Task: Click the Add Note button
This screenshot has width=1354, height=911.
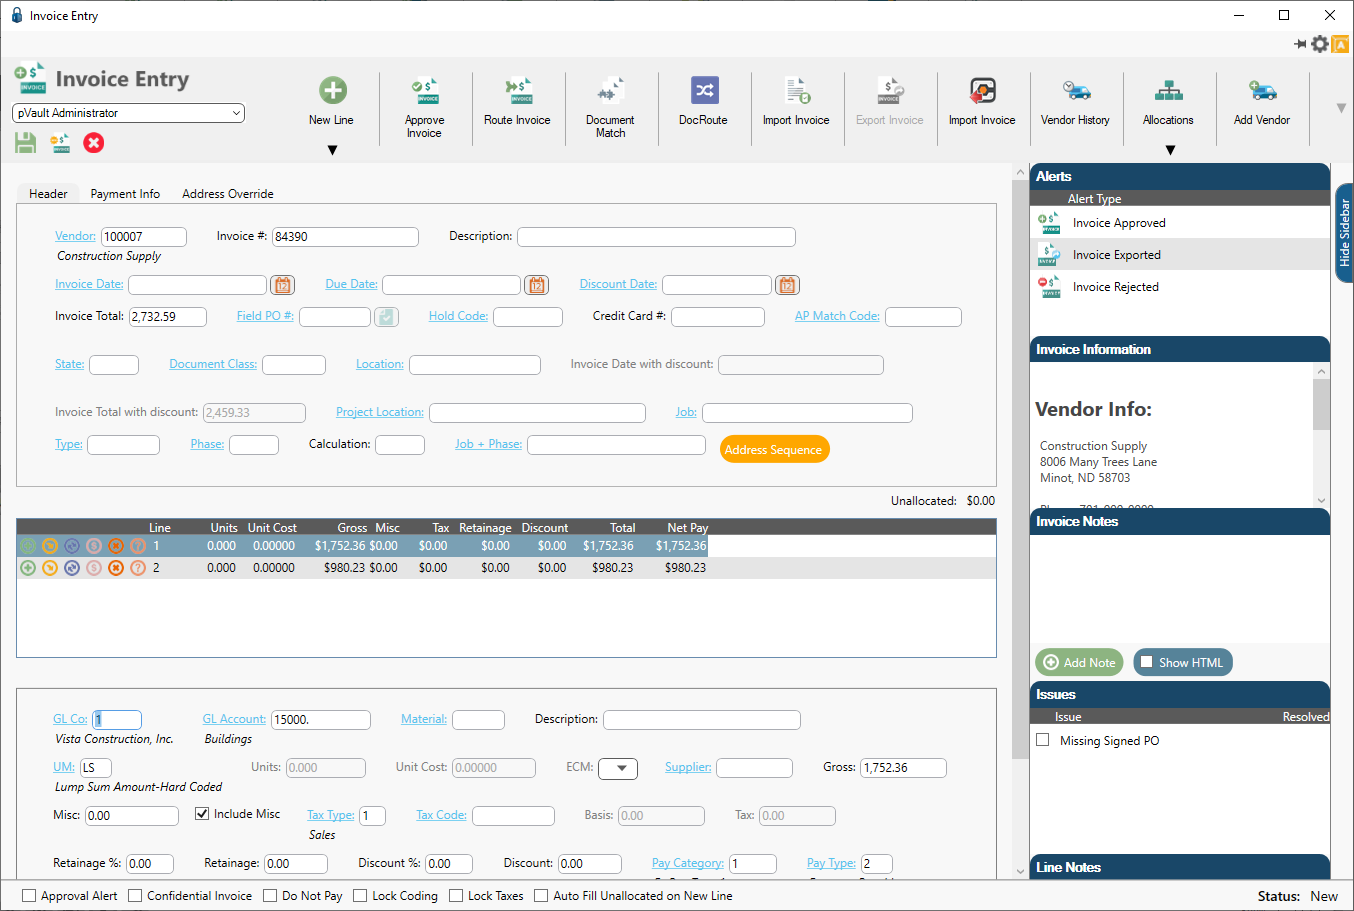Action: click(x=1079, y=662)
